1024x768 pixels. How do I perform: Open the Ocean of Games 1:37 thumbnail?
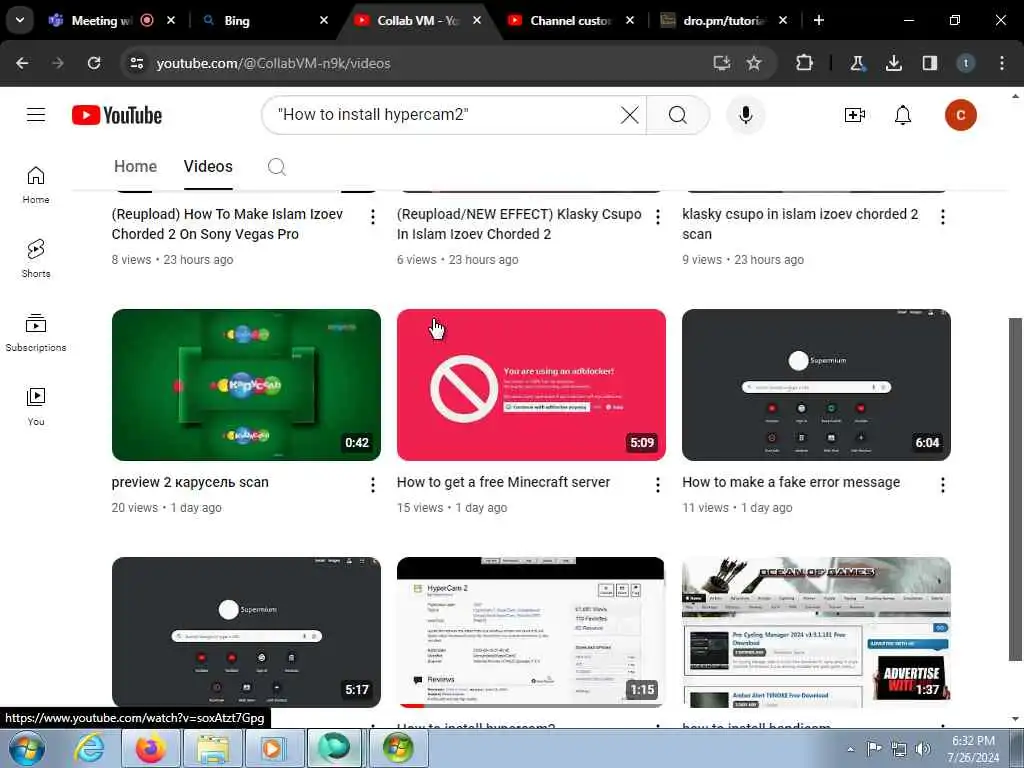point(816,632)
